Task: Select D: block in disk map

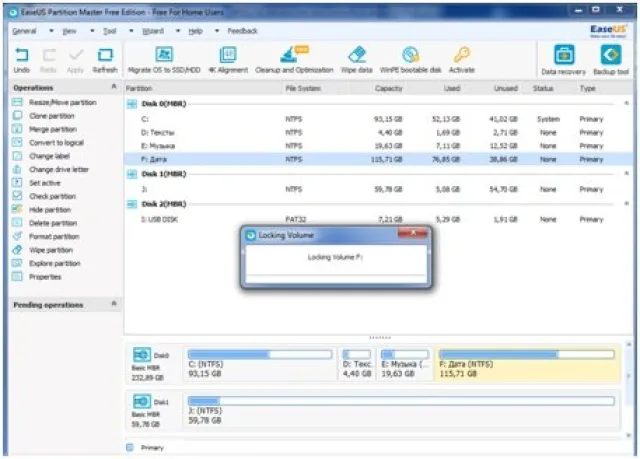Action: [357, 363]
